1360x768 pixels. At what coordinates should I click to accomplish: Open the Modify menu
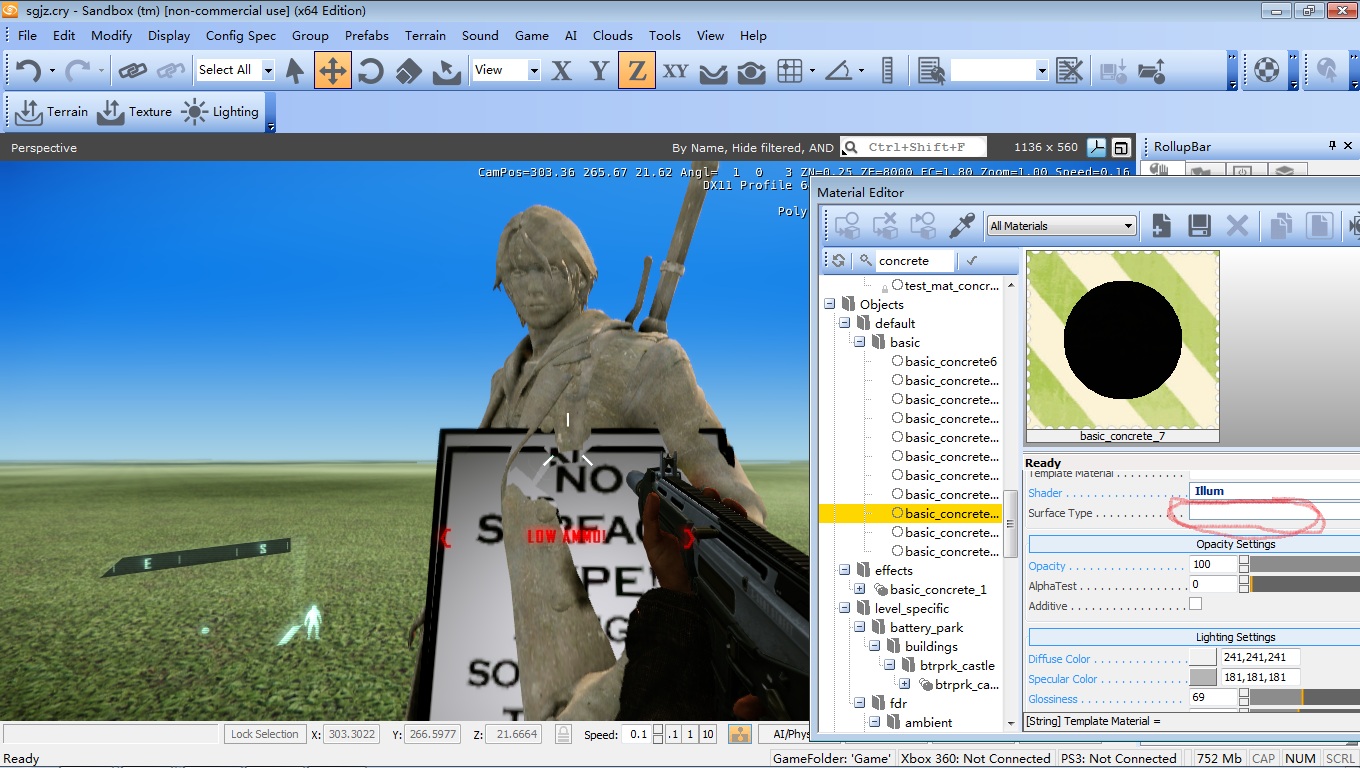(111, 35)
